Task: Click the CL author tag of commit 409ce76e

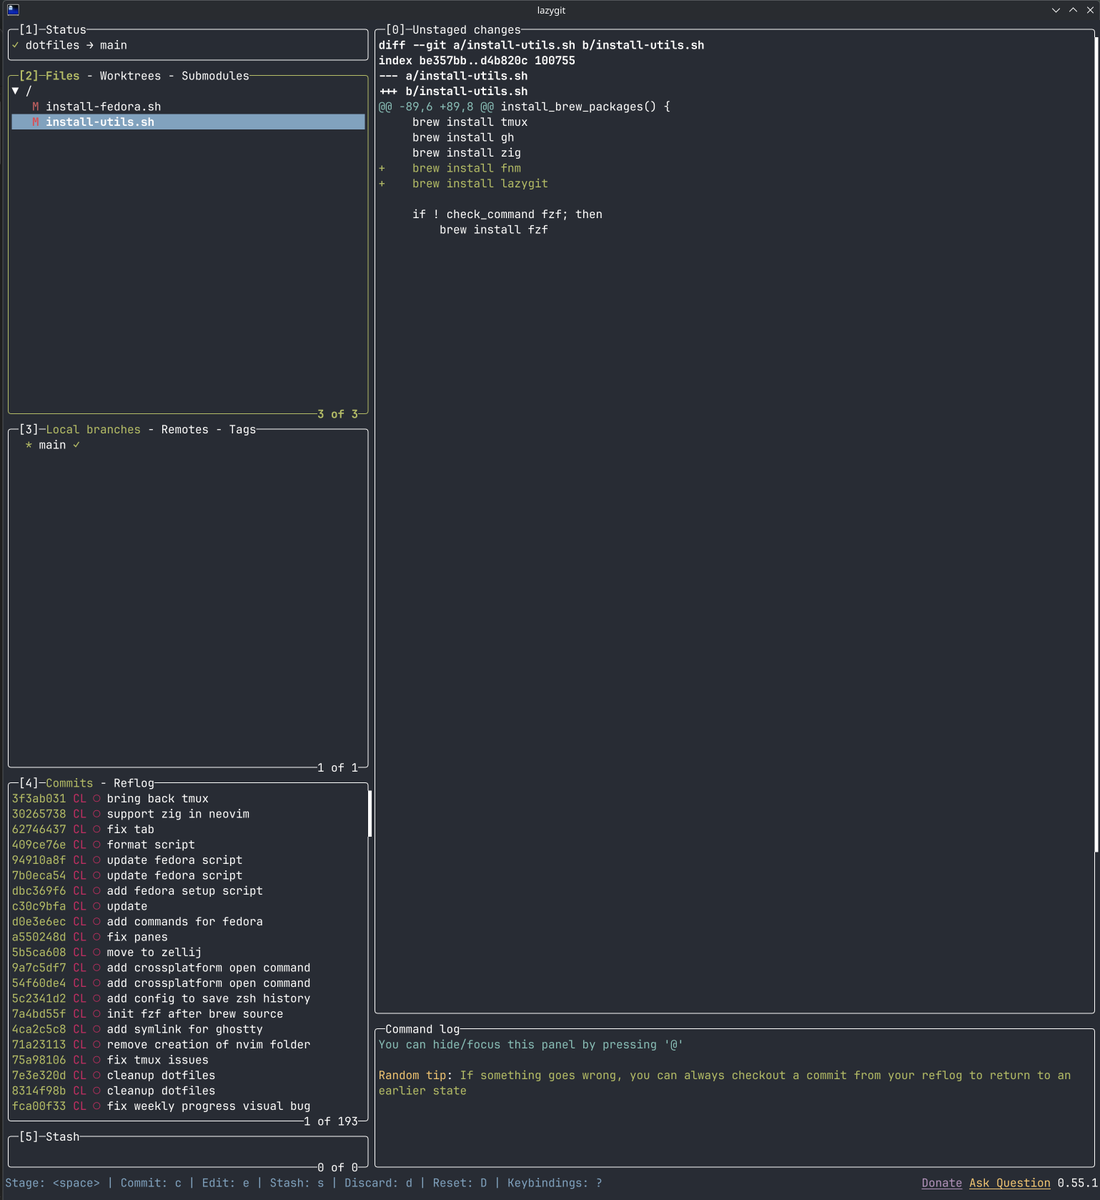Action: pos(79,845)
